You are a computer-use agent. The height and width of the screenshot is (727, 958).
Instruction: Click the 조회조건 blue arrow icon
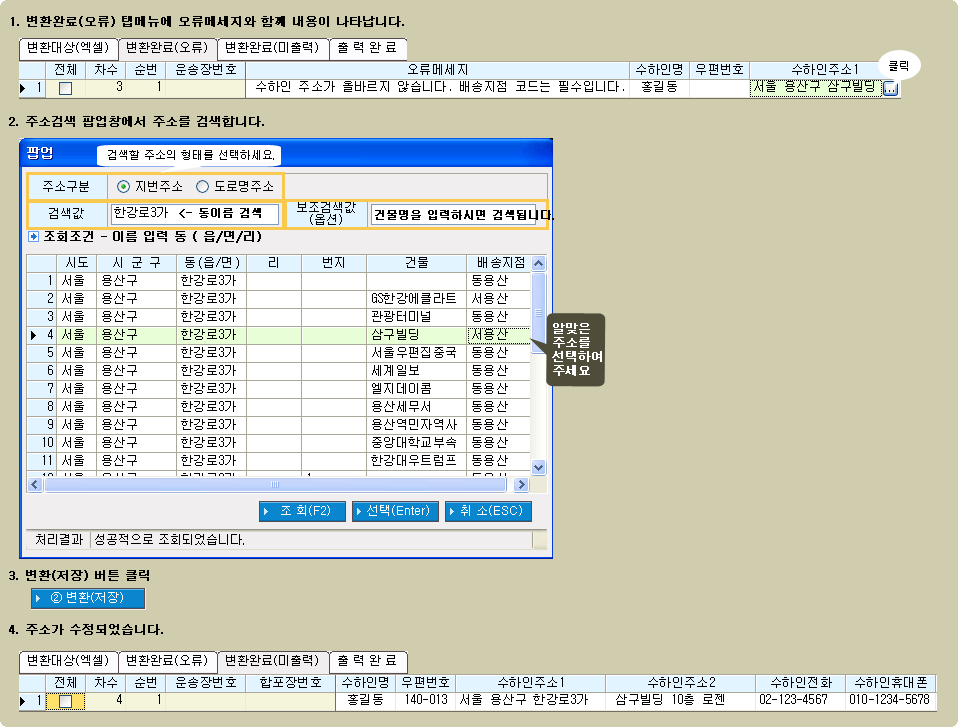[x=34, y=237]
